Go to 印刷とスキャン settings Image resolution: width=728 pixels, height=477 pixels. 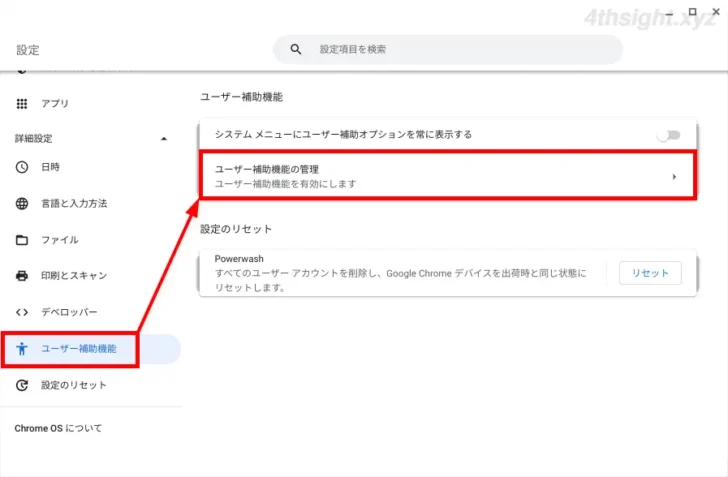pos(74,276)
